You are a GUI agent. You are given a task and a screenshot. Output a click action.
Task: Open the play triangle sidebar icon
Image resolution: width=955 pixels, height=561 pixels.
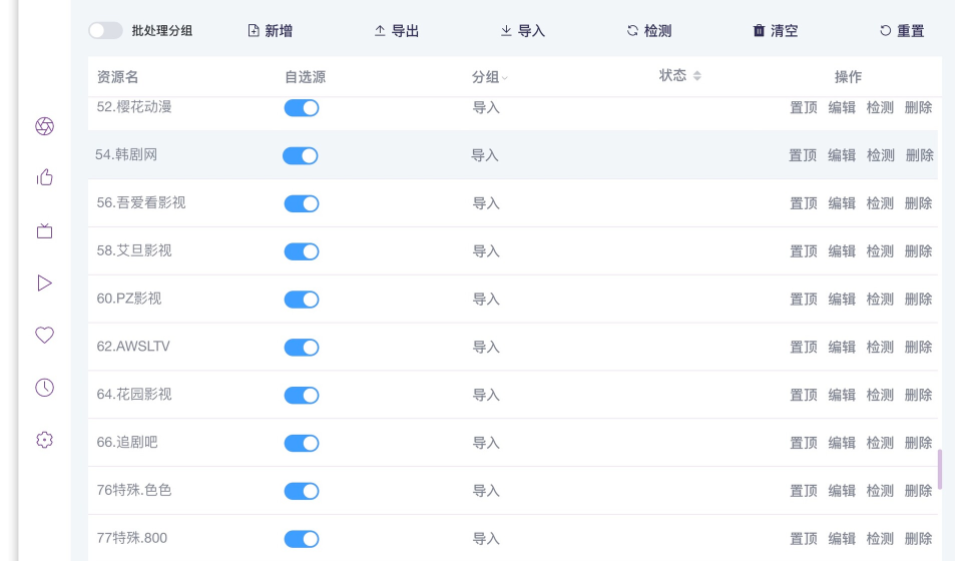click(x=44, y=283)
